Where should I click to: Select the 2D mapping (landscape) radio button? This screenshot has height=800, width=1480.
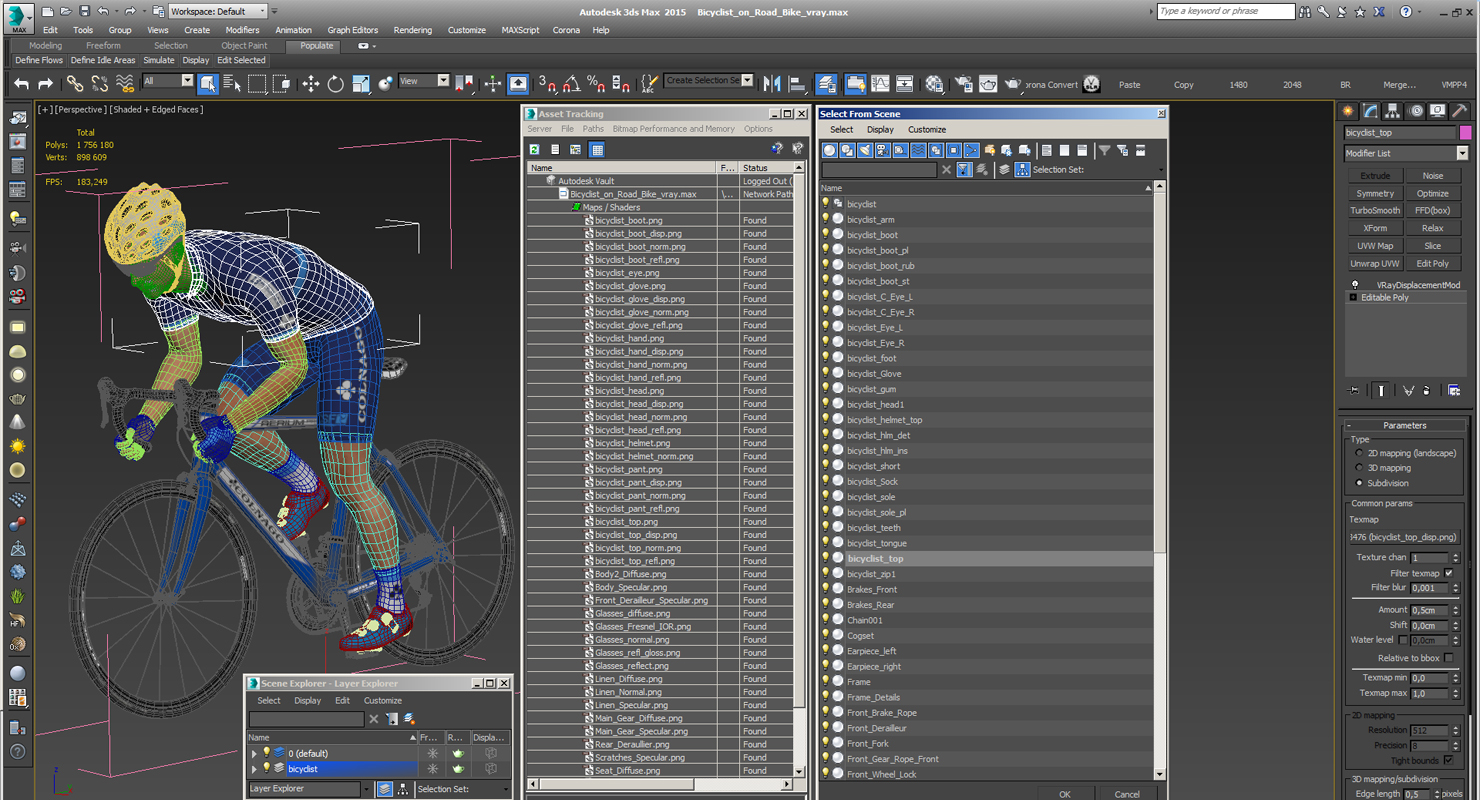pos(1359,453)
